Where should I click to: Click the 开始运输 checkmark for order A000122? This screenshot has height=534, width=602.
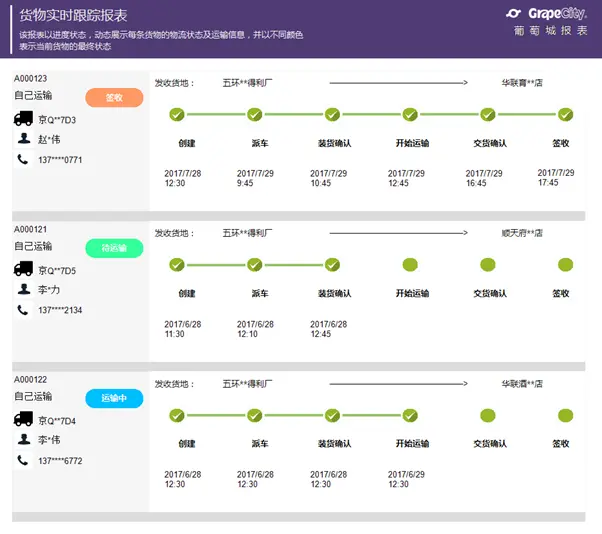[410, 415]
